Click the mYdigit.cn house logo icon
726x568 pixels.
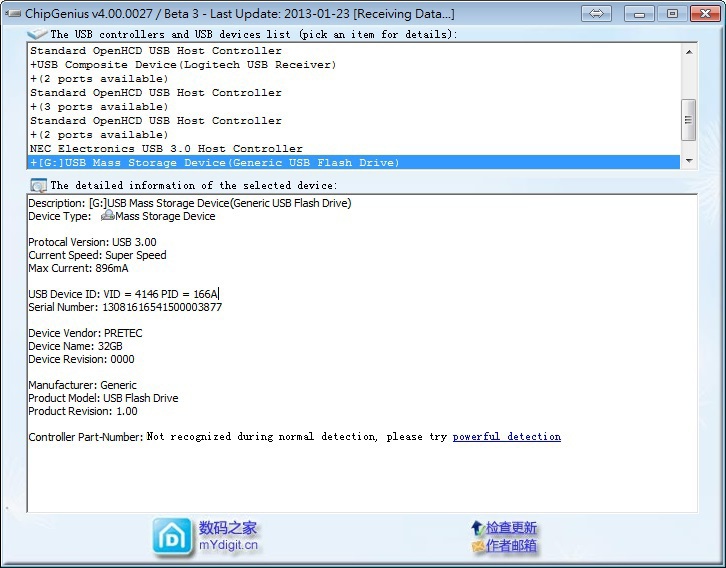tap(172, 537)
